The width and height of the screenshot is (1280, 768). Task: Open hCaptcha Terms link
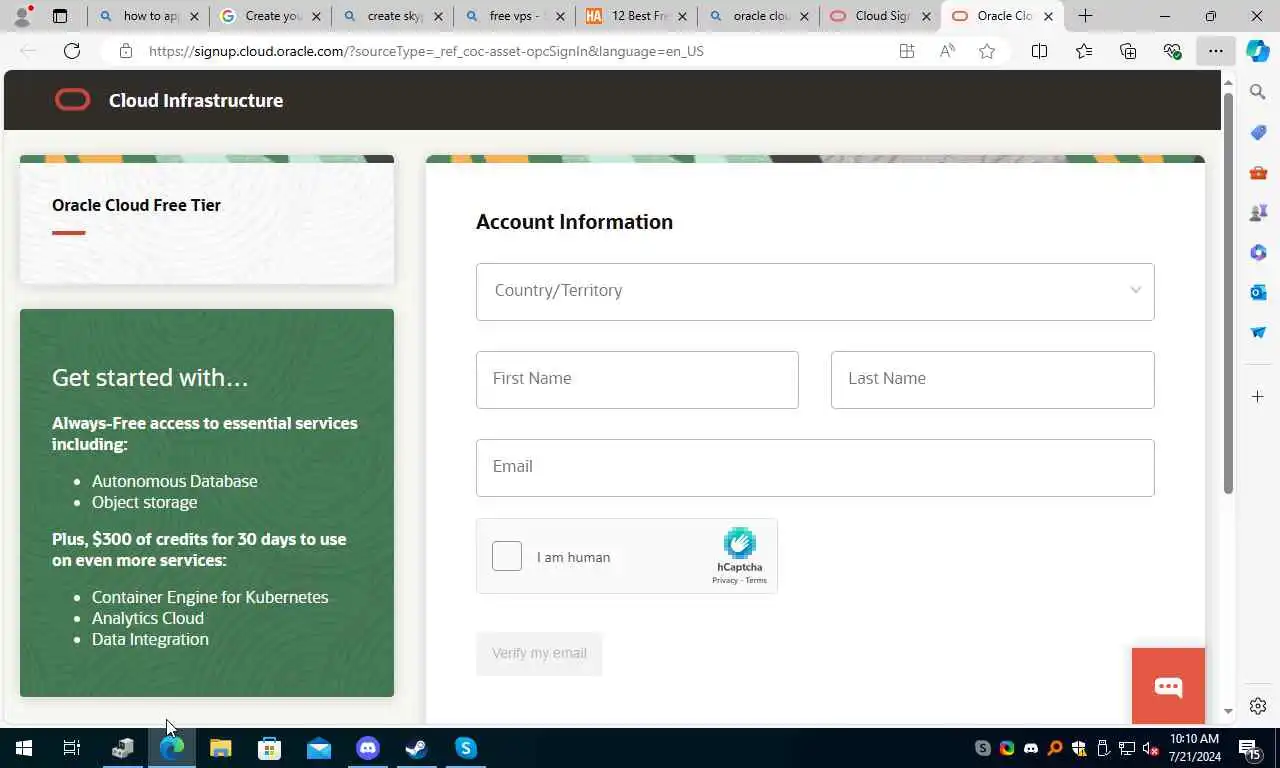click(x=756, y=580)
